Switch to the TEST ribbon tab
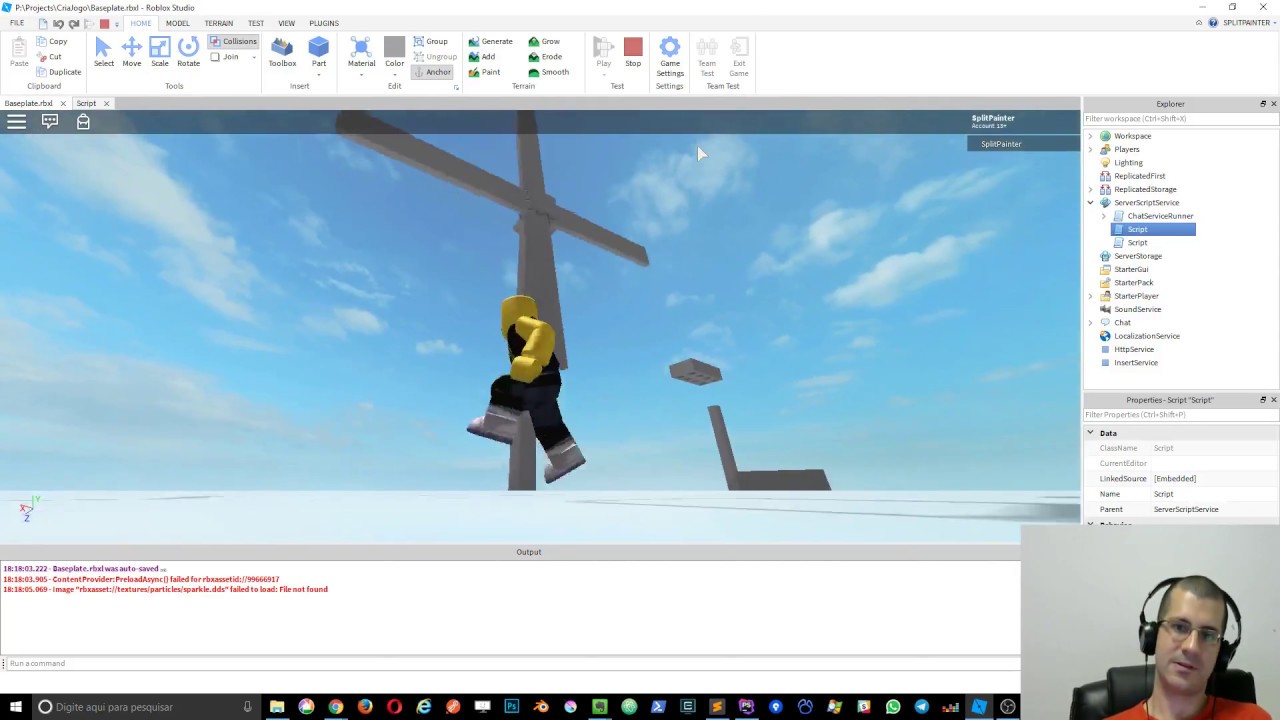1280x720 pixels. pyautogui.click(x=256, y=23)
